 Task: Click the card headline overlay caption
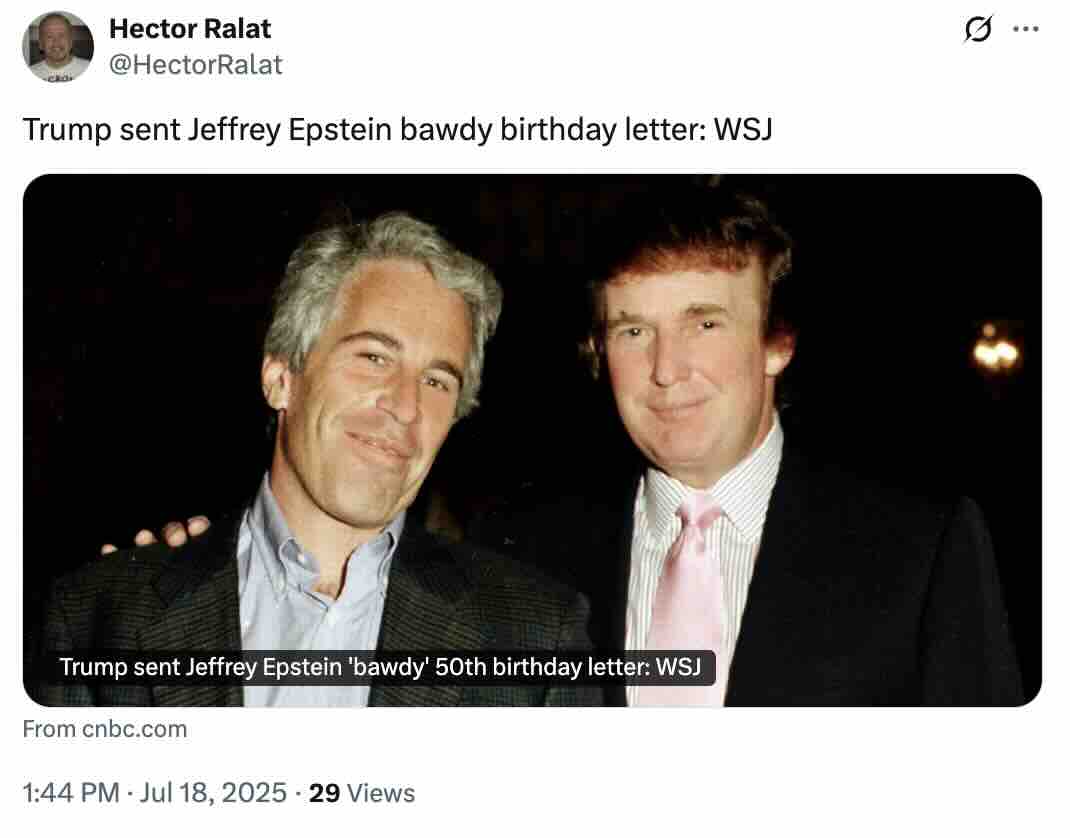point(380,667)
